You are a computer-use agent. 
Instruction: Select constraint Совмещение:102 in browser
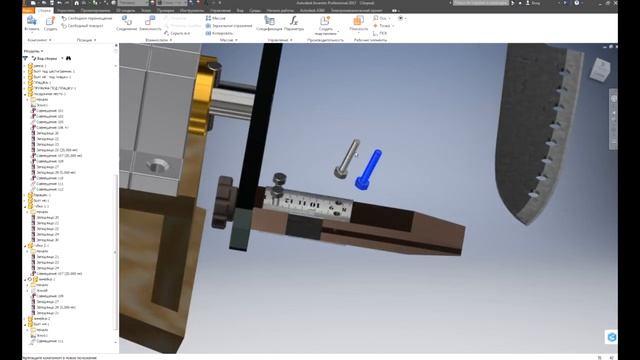pyautogui.click(x=48, y=116)
